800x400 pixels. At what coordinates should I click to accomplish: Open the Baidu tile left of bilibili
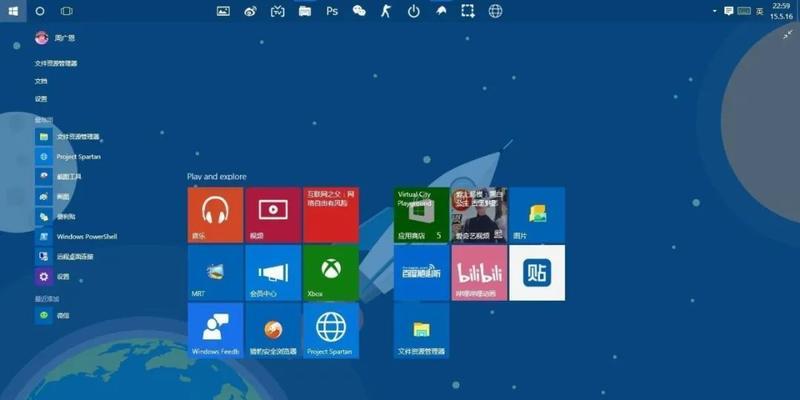421,273
